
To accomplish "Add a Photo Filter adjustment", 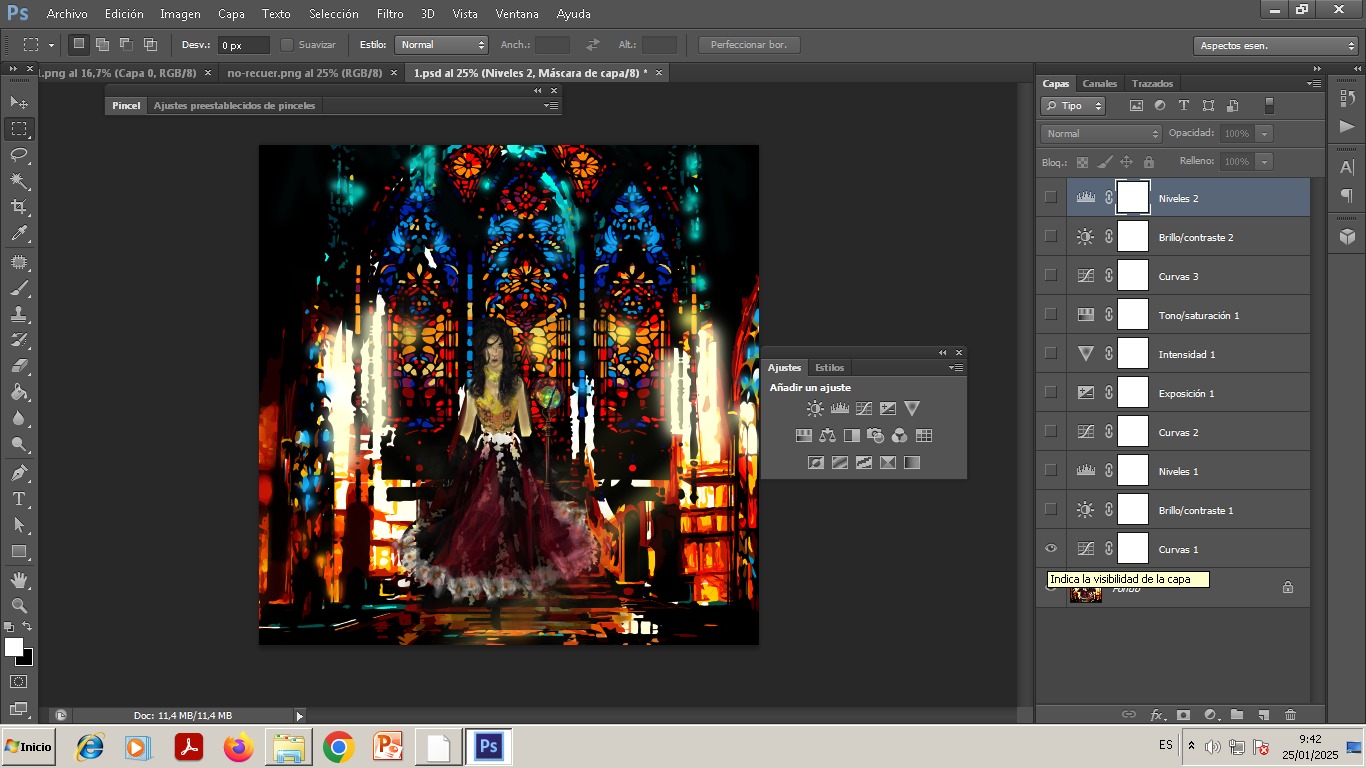I will (876, 435).
